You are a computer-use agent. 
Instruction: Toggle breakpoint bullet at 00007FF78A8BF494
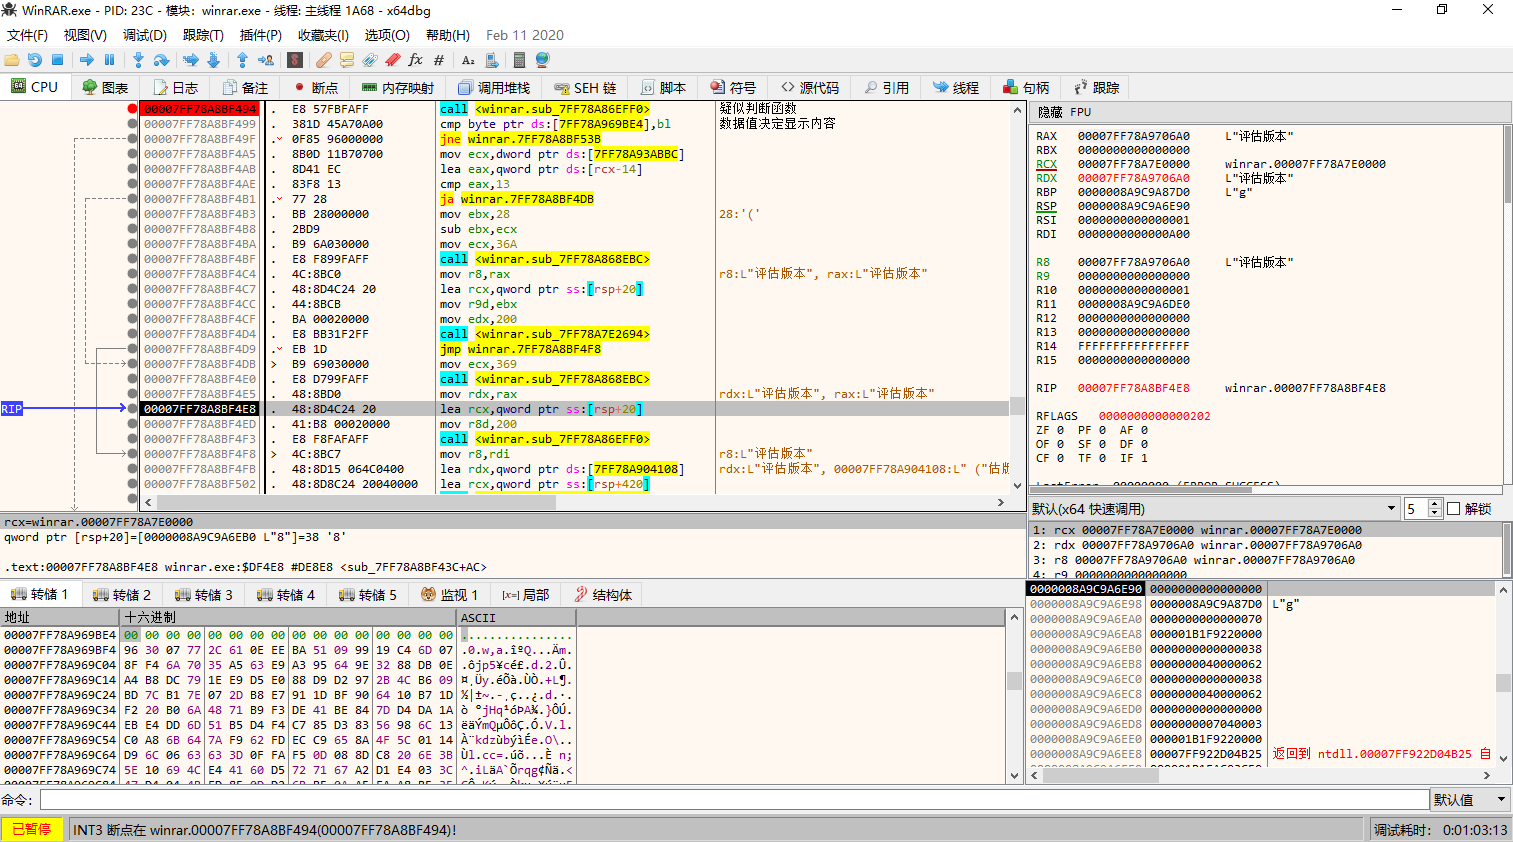(132, 109)
